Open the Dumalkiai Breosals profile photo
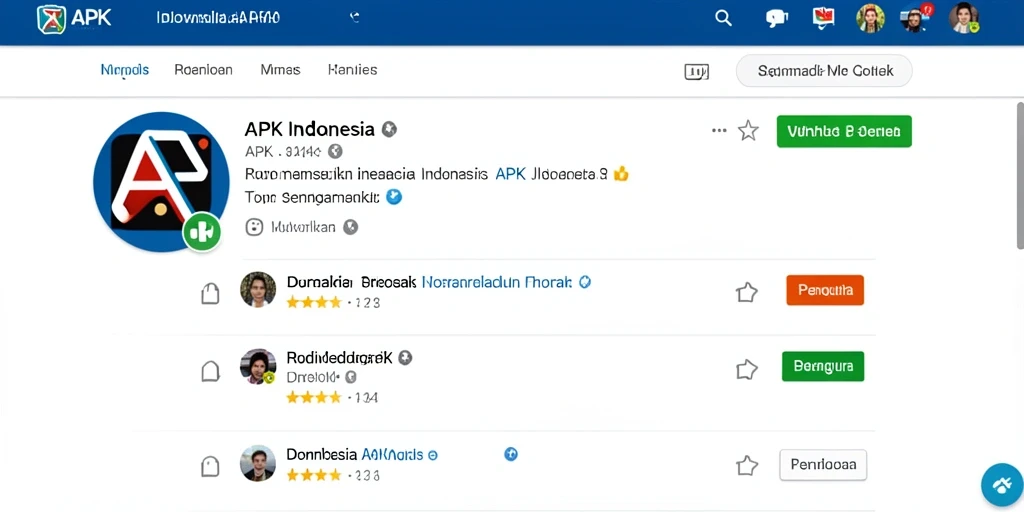1024x512 pixels. click(258, 289)
